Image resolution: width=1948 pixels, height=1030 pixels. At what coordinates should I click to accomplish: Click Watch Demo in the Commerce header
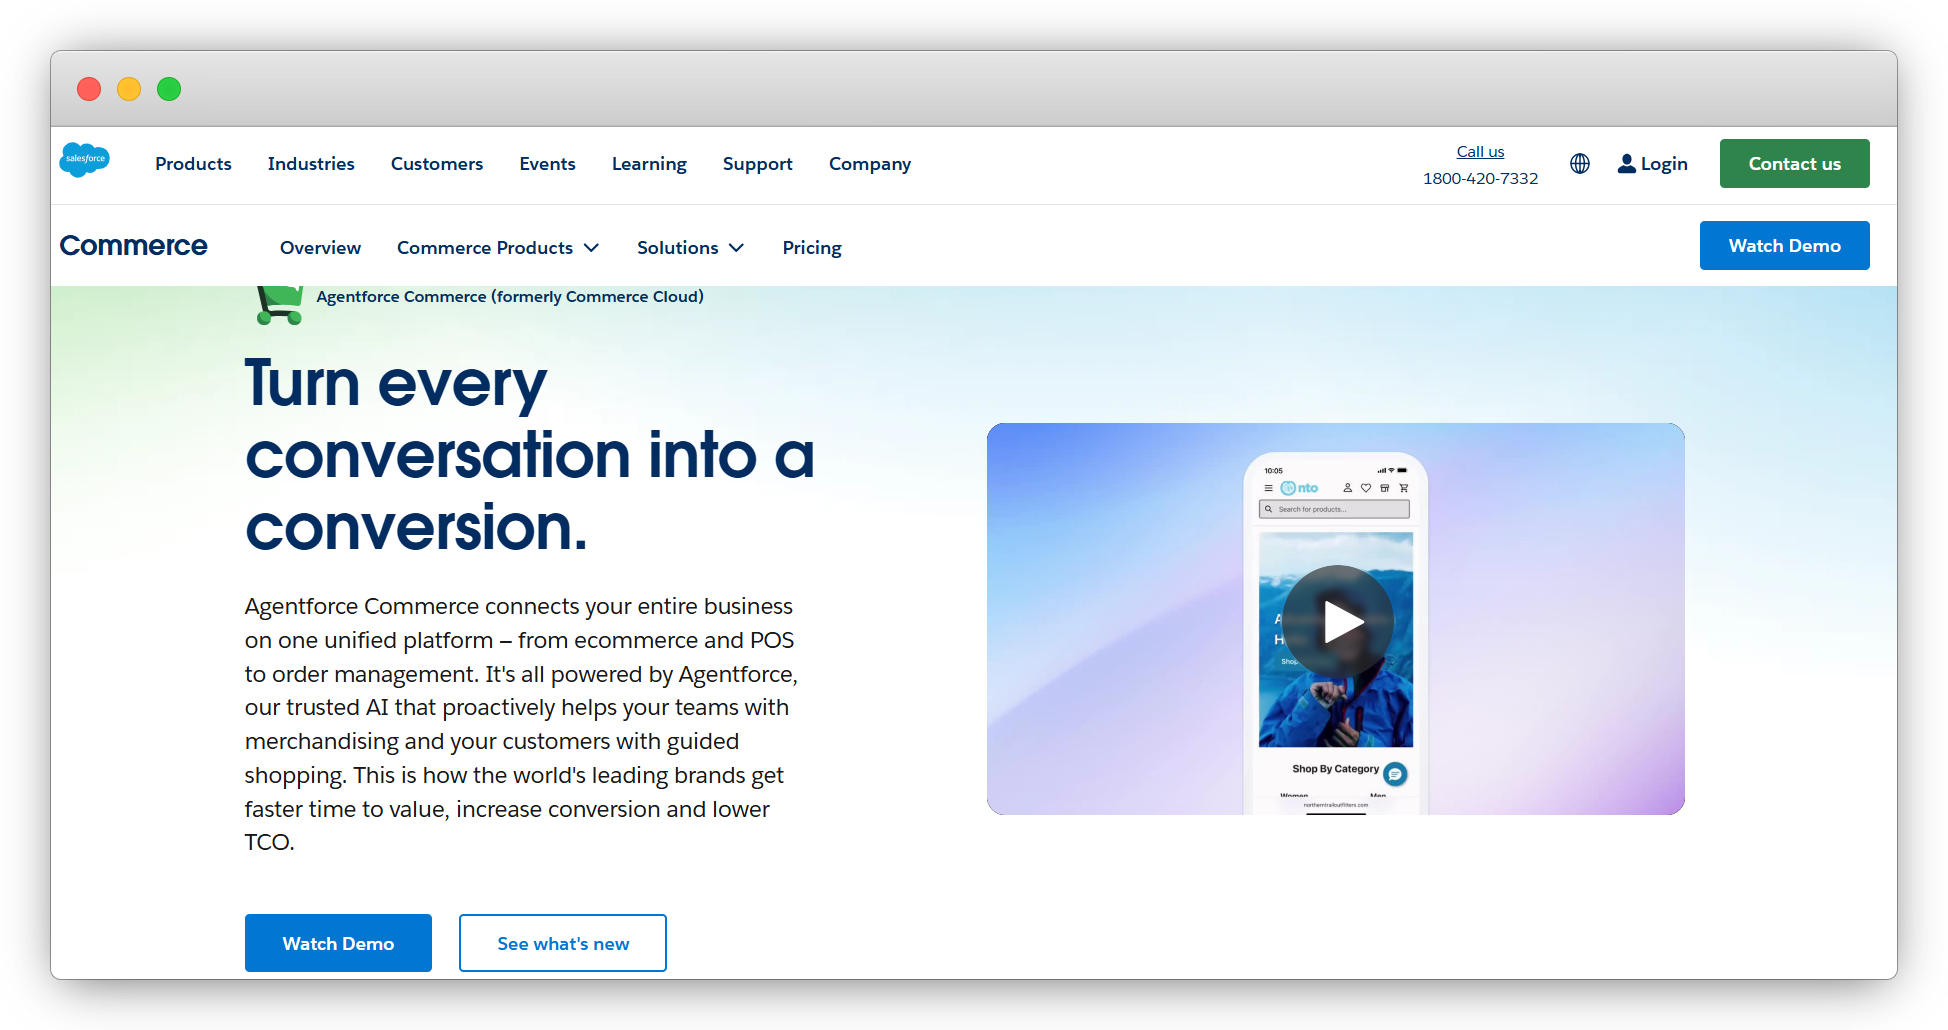click(1784, 245)
